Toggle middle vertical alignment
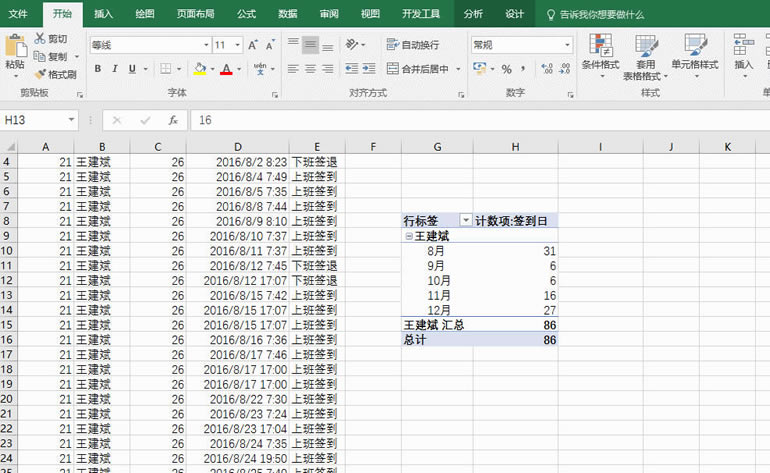 [310, 45]
